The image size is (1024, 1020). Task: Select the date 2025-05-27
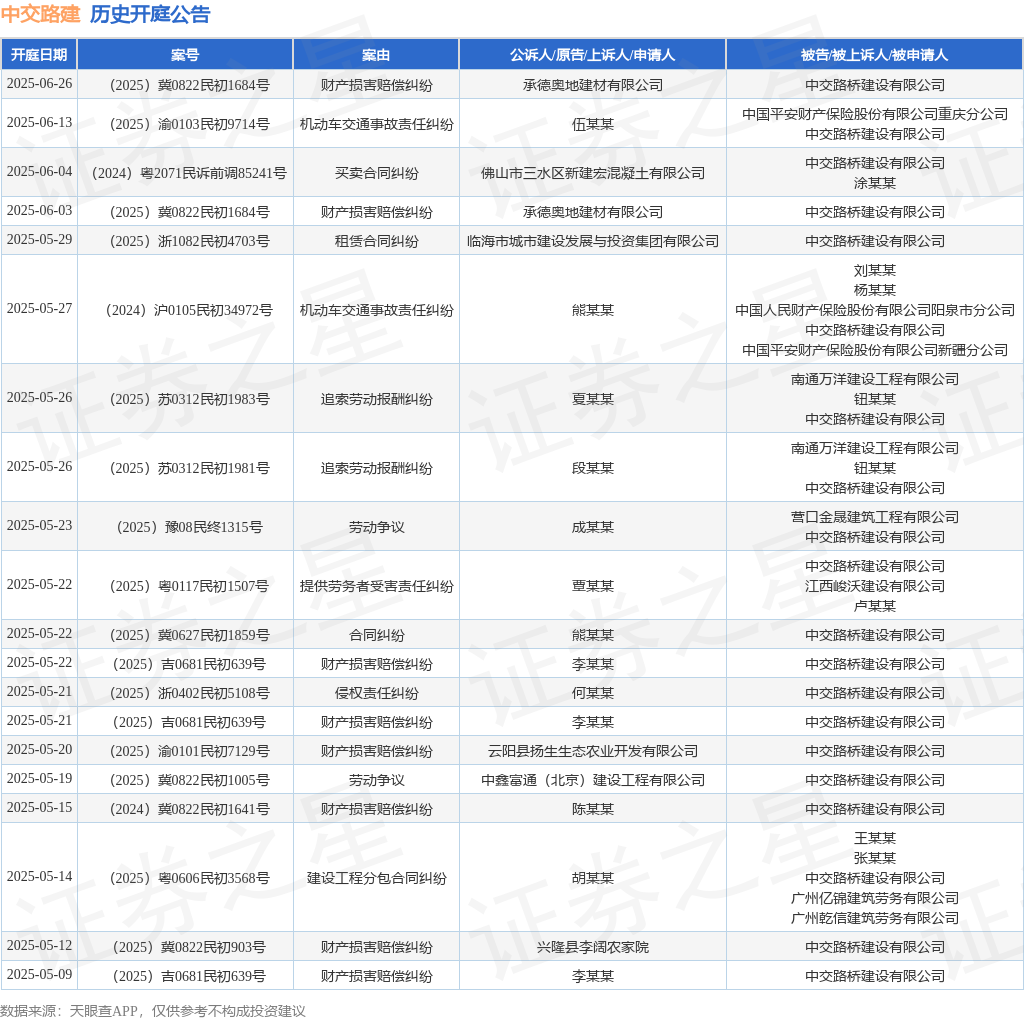pyautogui.click(x=39, y=308)
